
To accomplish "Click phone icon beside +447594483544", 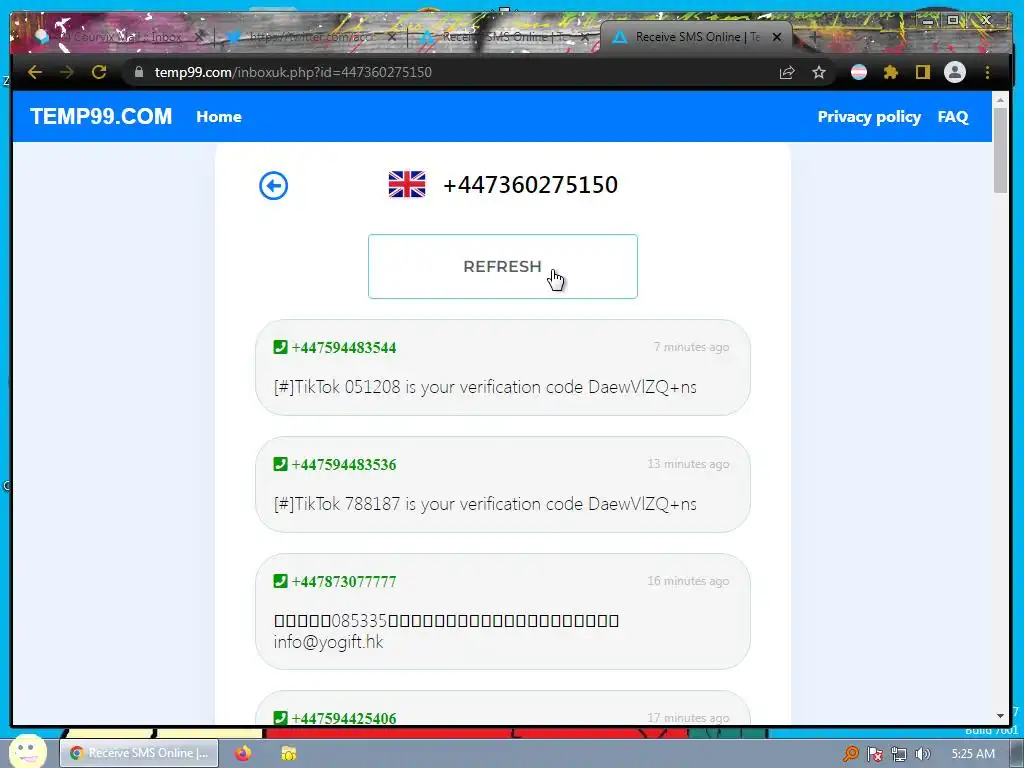I will tap(280, 347).
